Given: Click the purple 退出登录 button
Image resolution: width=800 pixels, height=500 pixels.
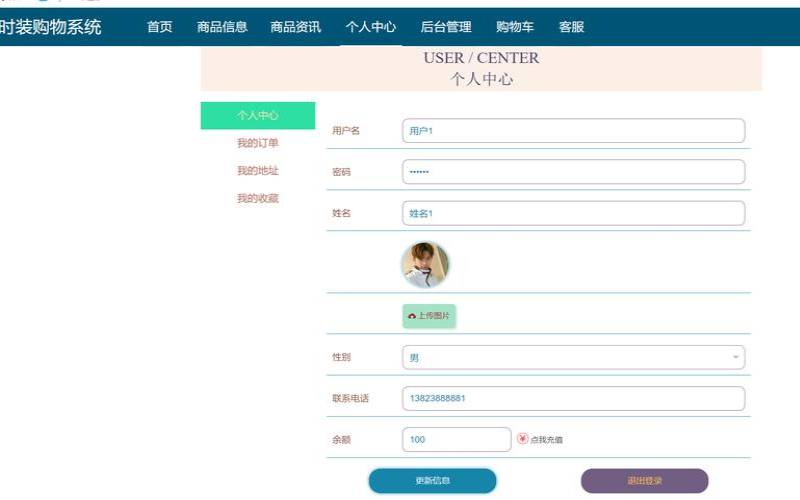Looking at the screenshot, I should click(x=644, y=481).
